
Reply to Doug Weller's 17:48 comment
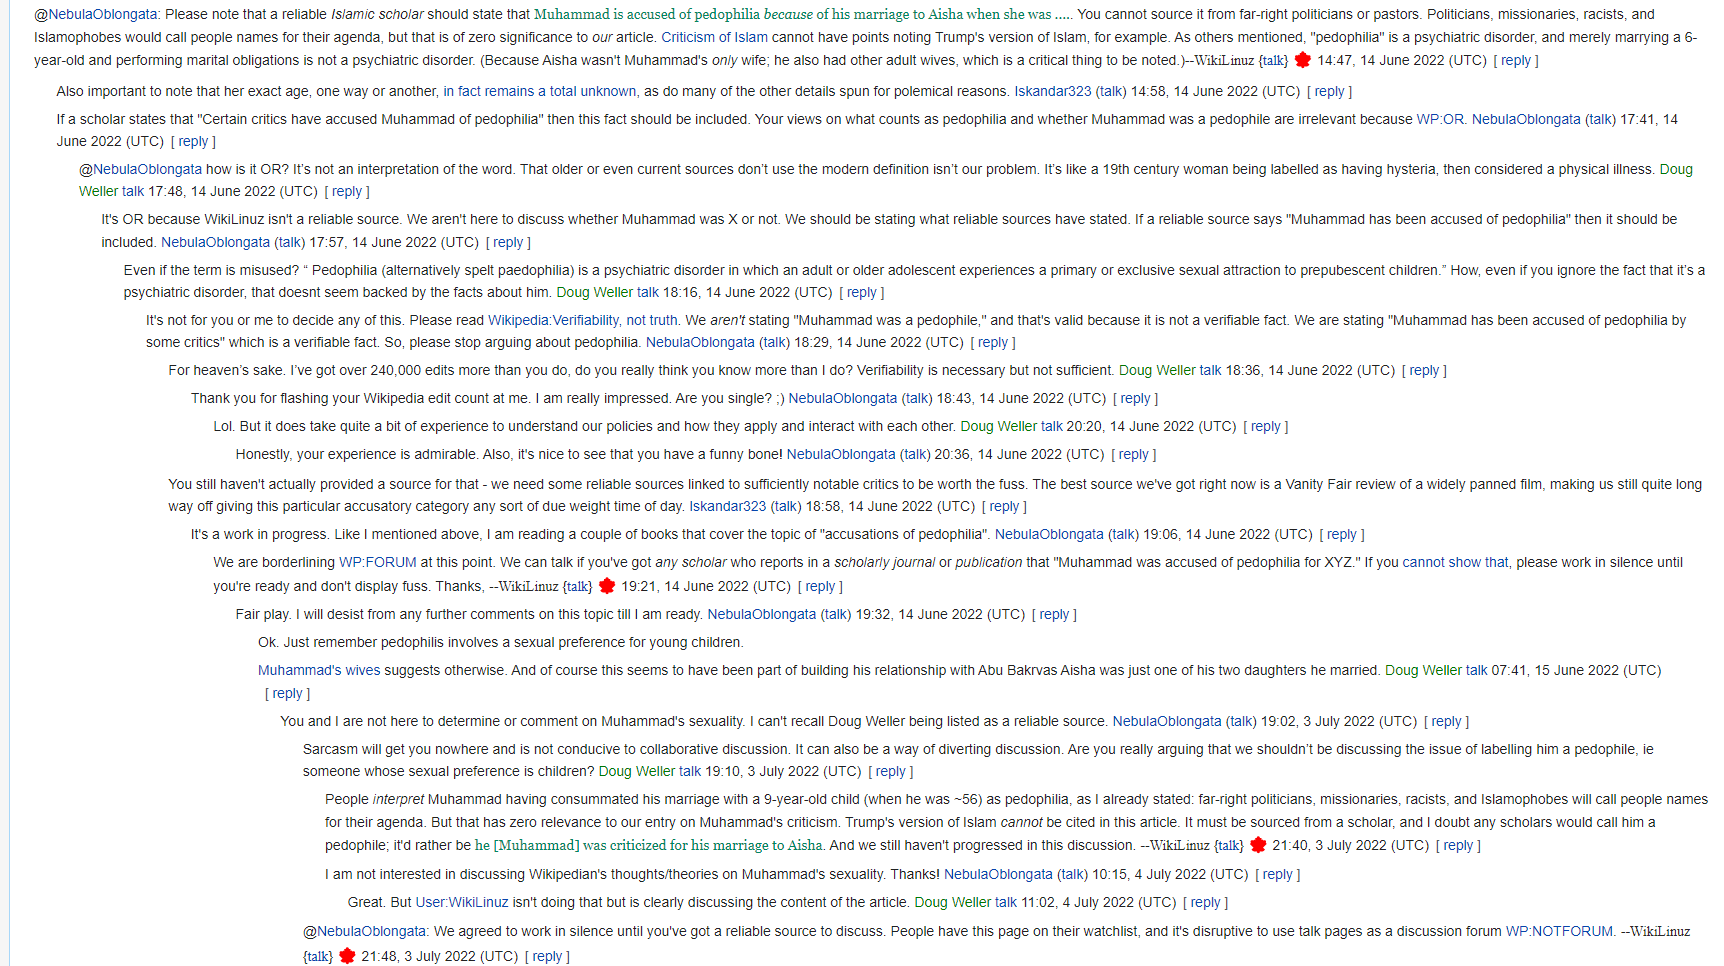coord(347,191)
